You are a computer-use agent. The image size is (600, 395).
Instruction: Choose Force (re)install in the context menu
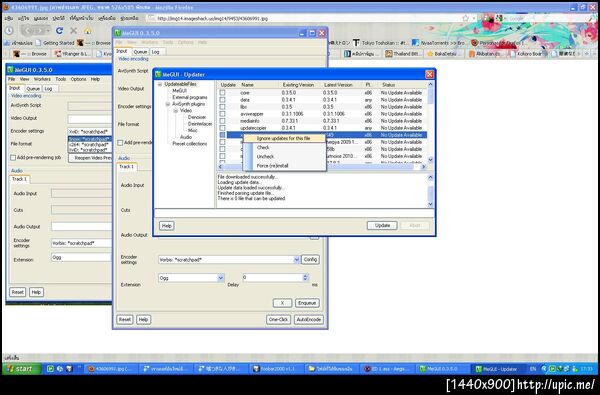tap(272, 166)
